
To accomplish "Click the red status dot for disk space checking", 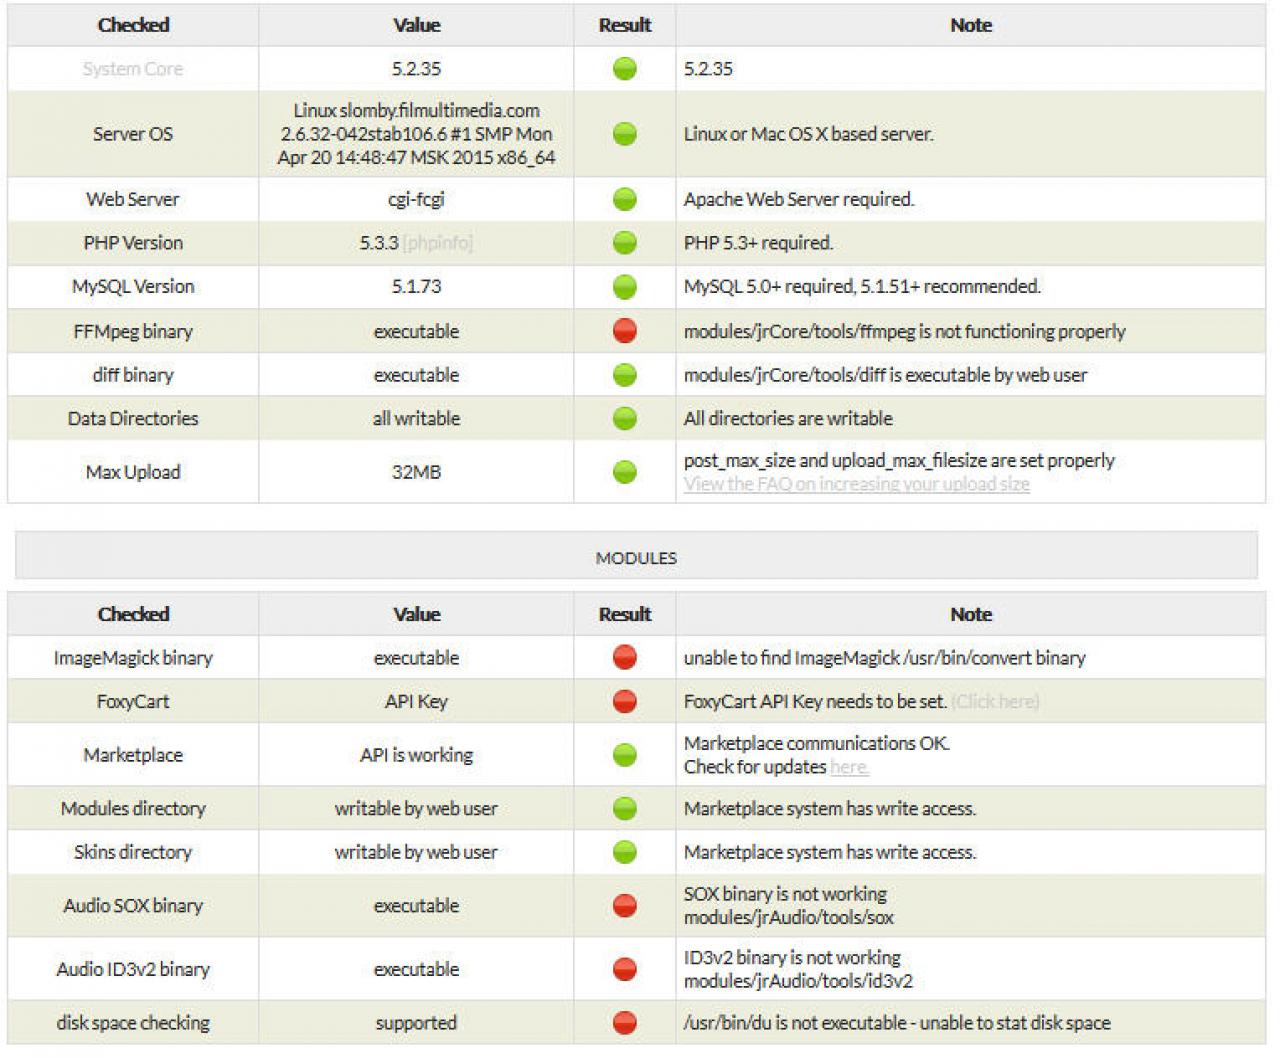I will 624,1023.
